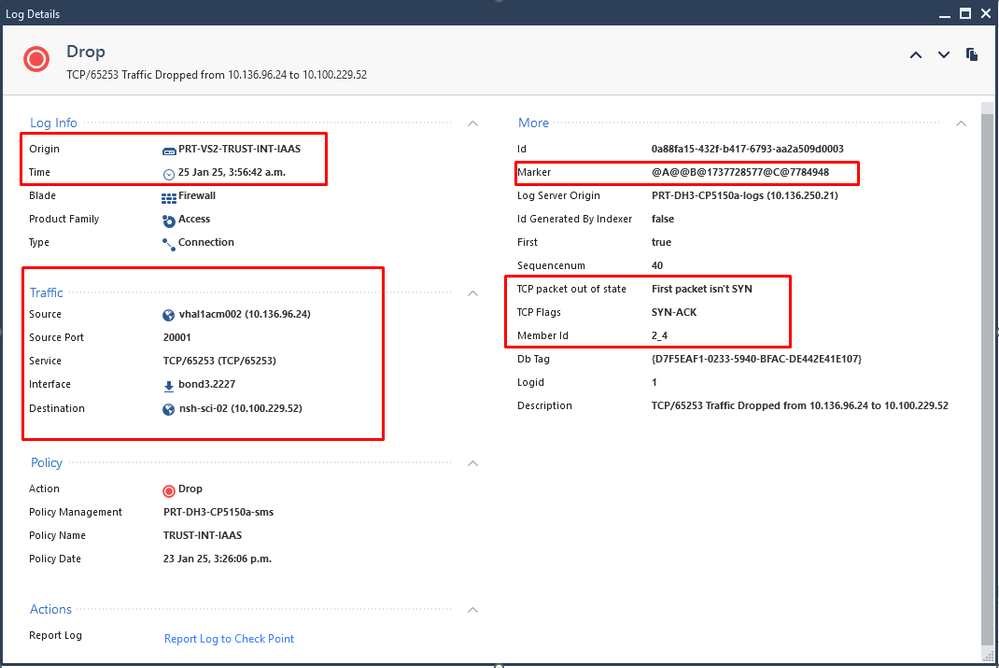The height and width of the screenshot is (668, 999).
Task: Click the bond3.2227 interface icon
Action: pos(169,385)
